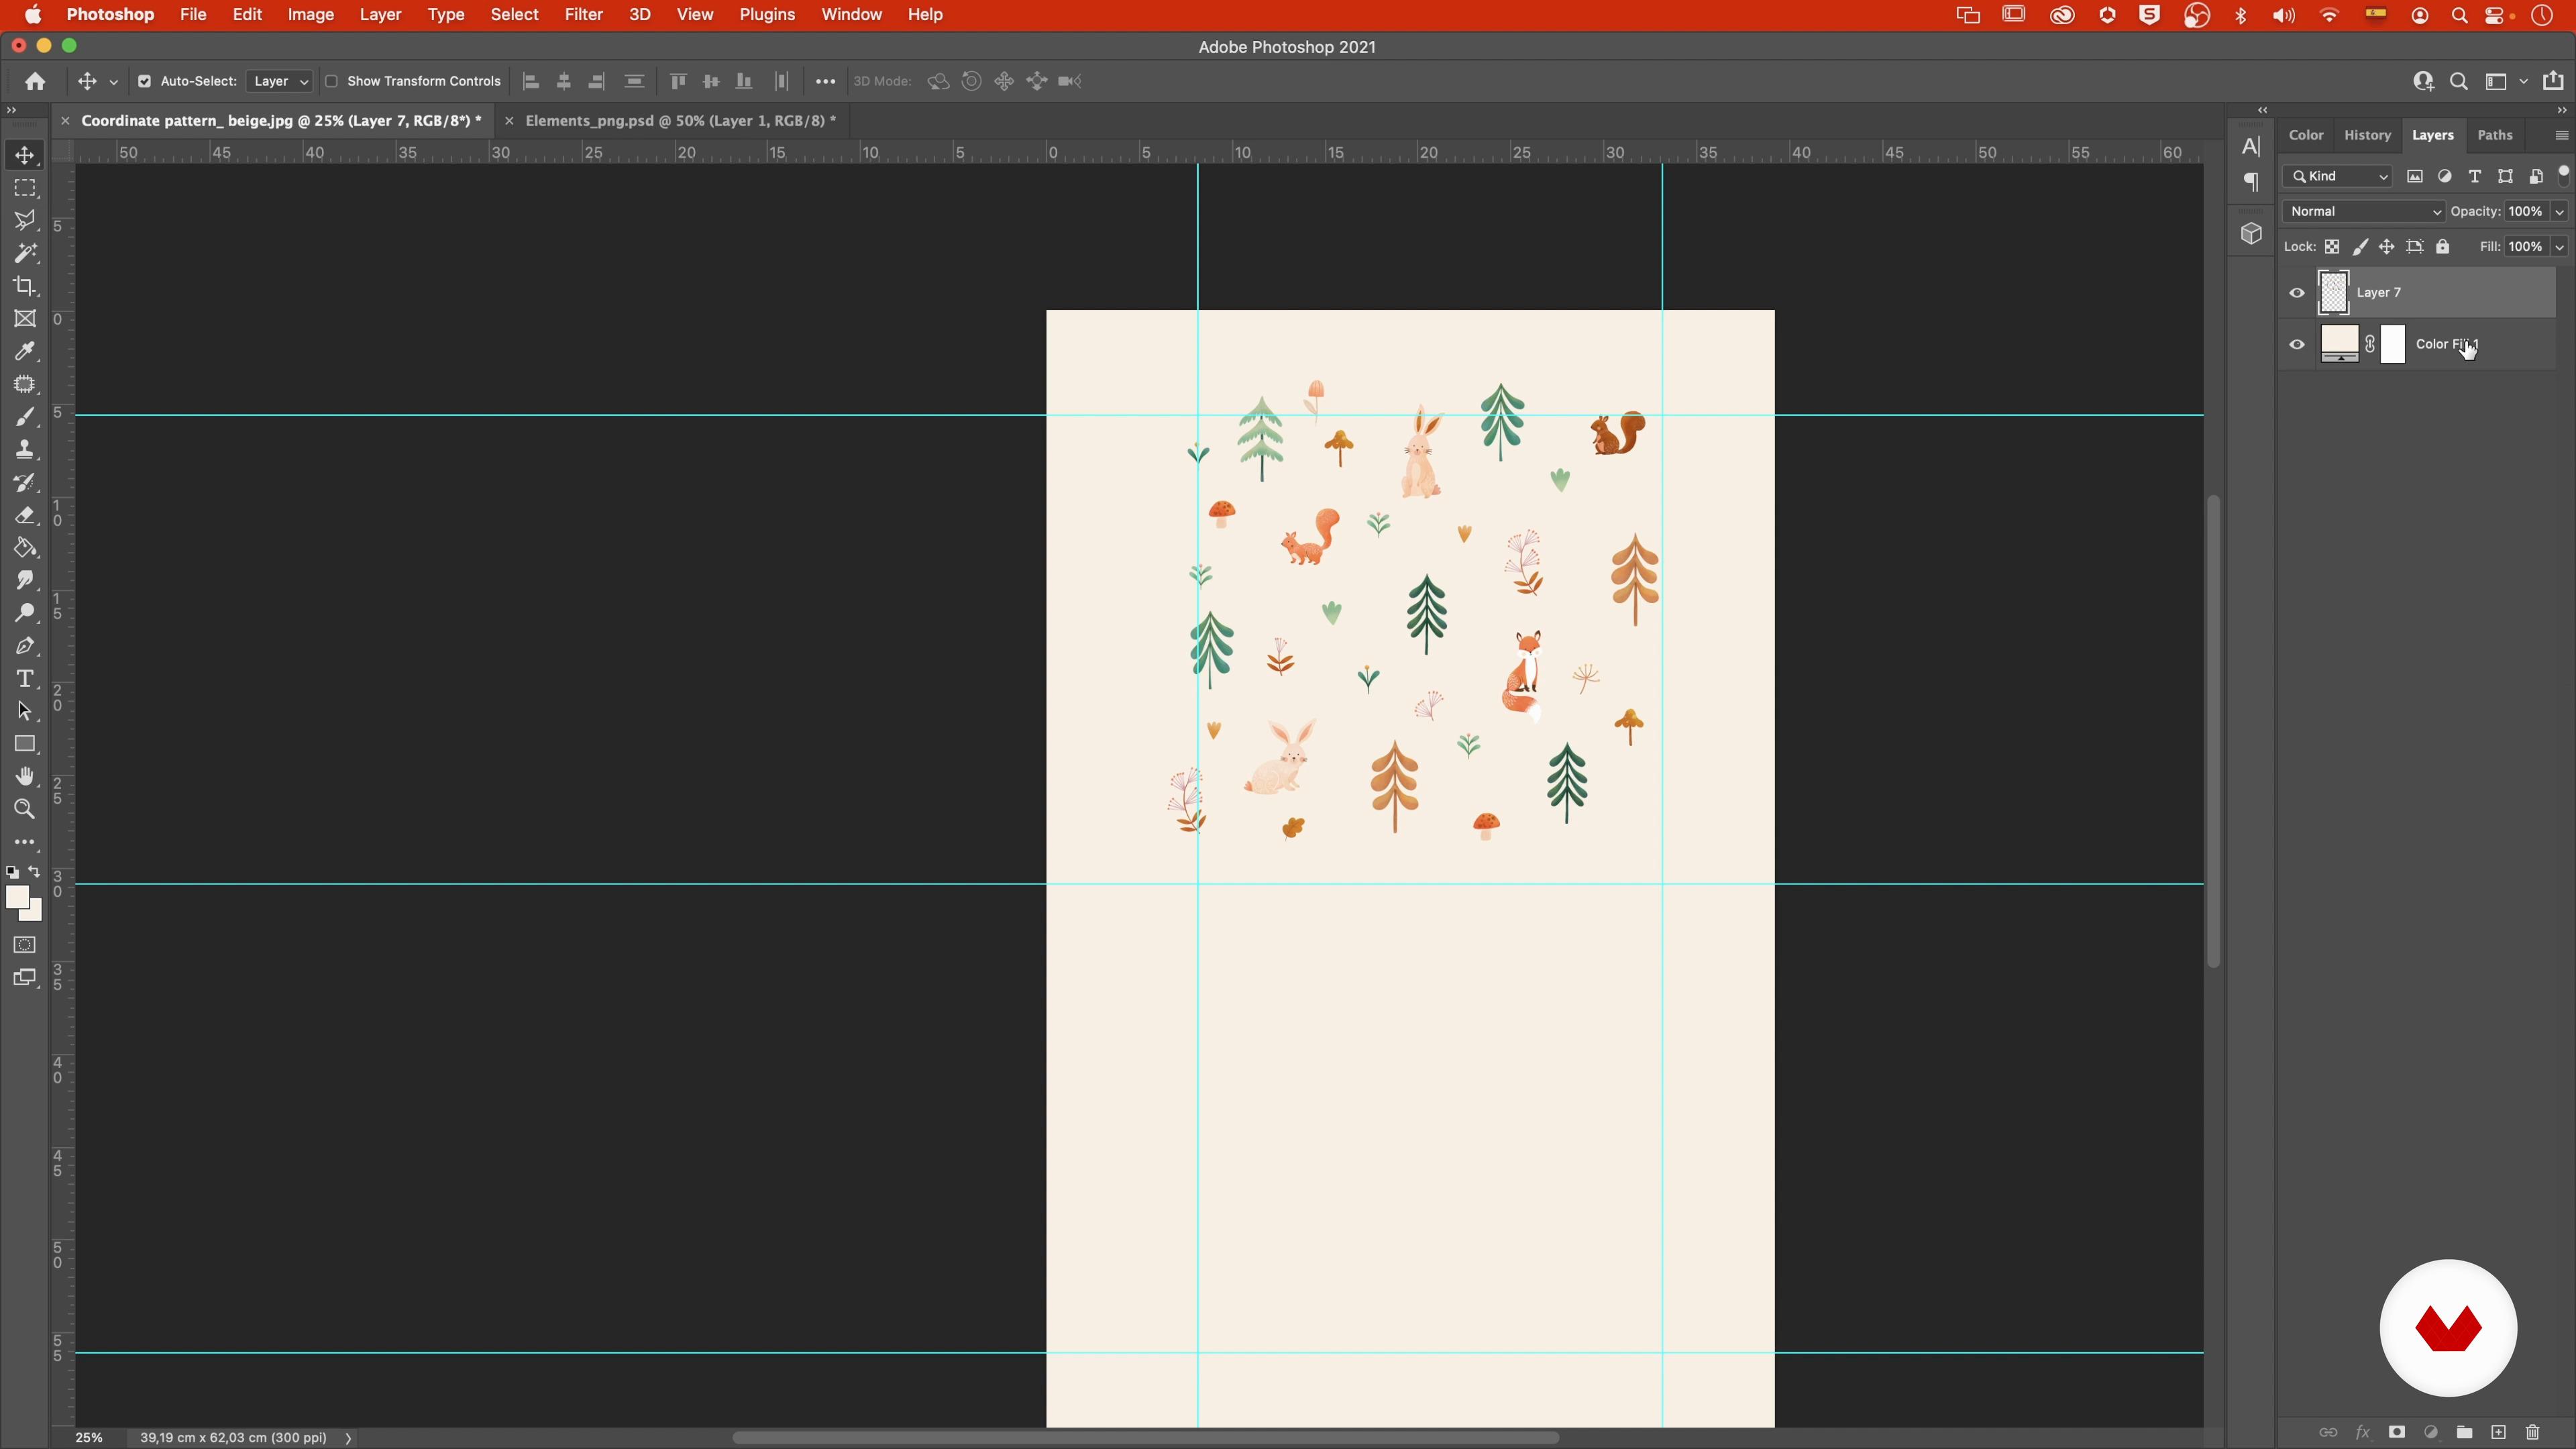Toggle lock position
The width and height of the screenshot is (2576, 1449).
pyautogui.click(x=2387, y=247)
